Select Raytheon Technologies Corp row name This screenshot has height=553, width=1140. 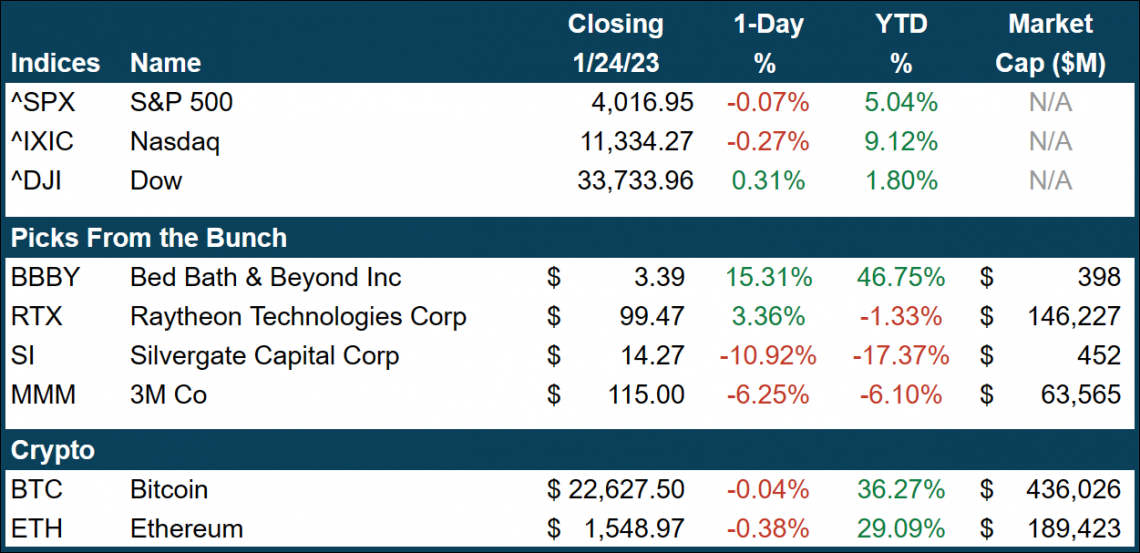[298, 316]
